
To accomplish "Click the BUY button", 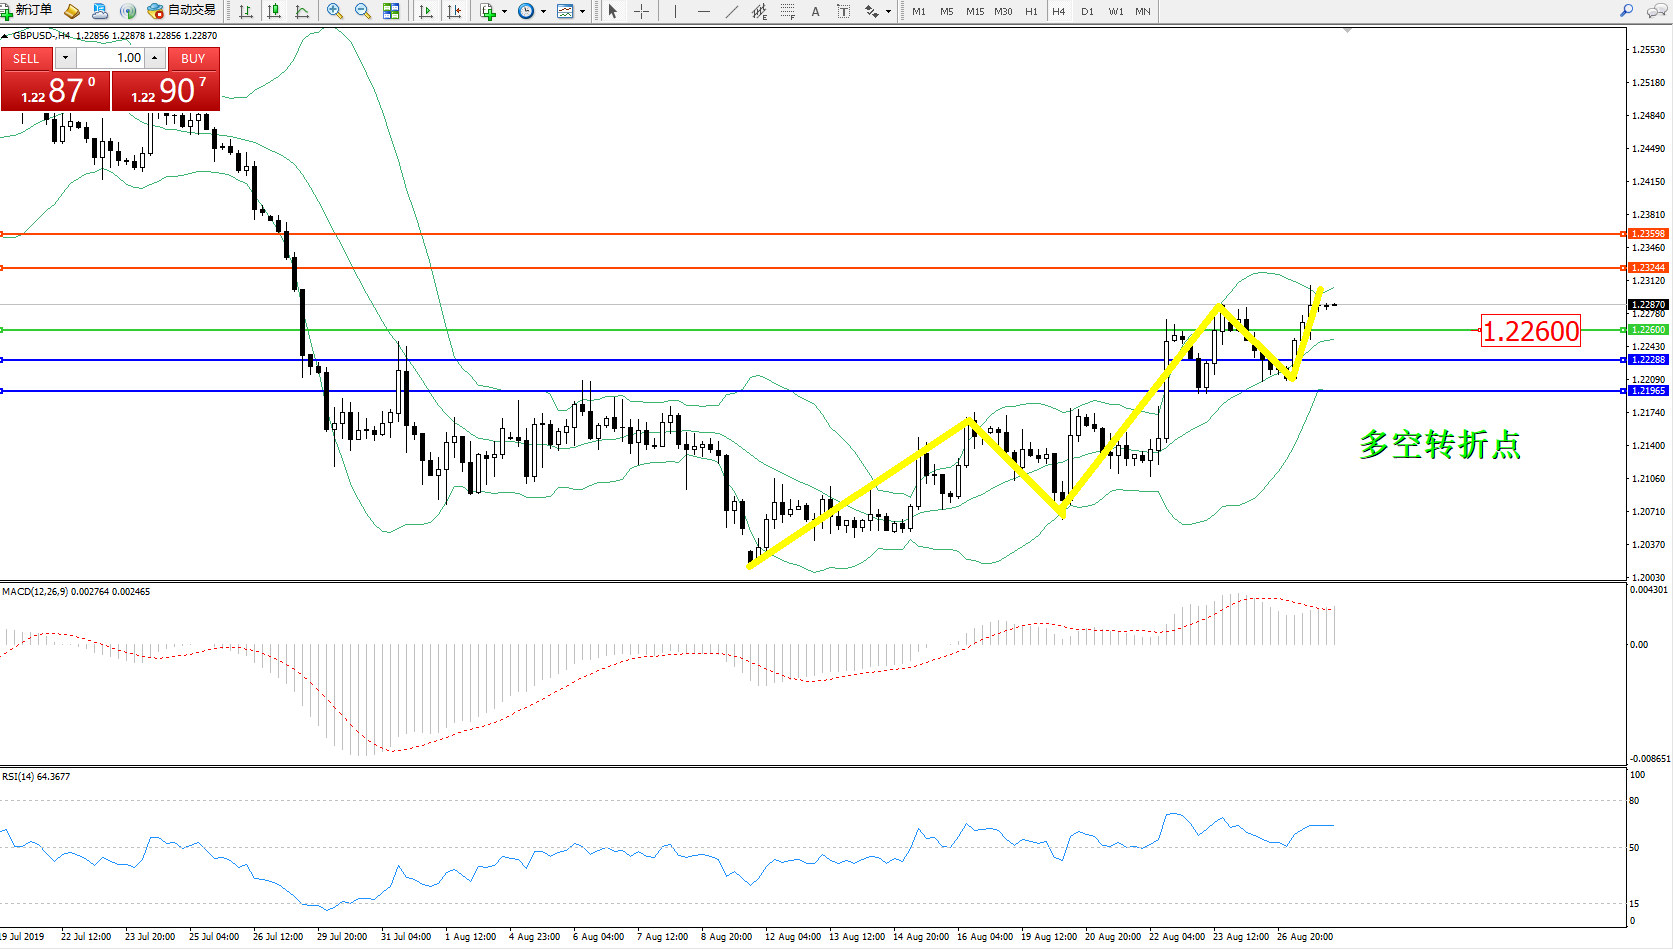I will coord(193,59).
